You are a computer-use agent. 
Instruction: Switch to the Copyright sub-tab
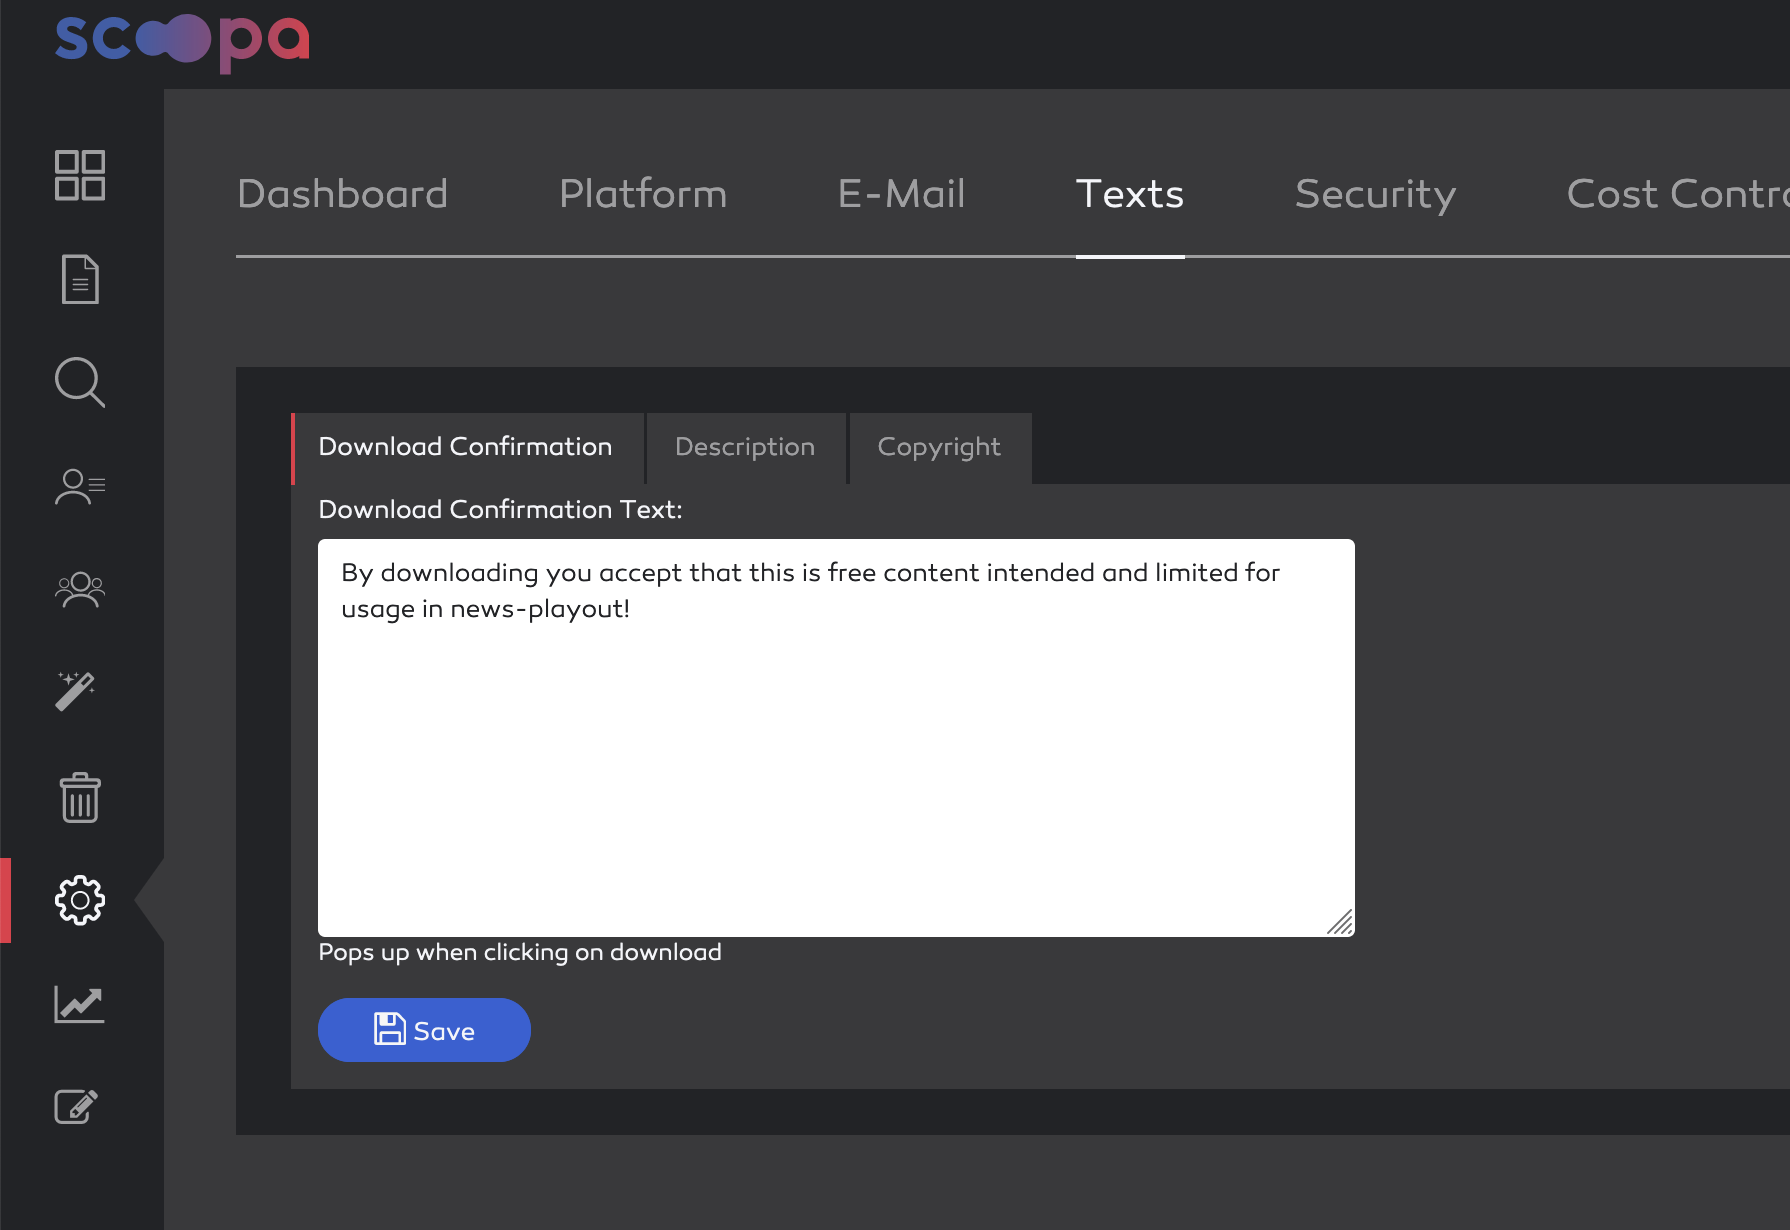coord(940,448)
